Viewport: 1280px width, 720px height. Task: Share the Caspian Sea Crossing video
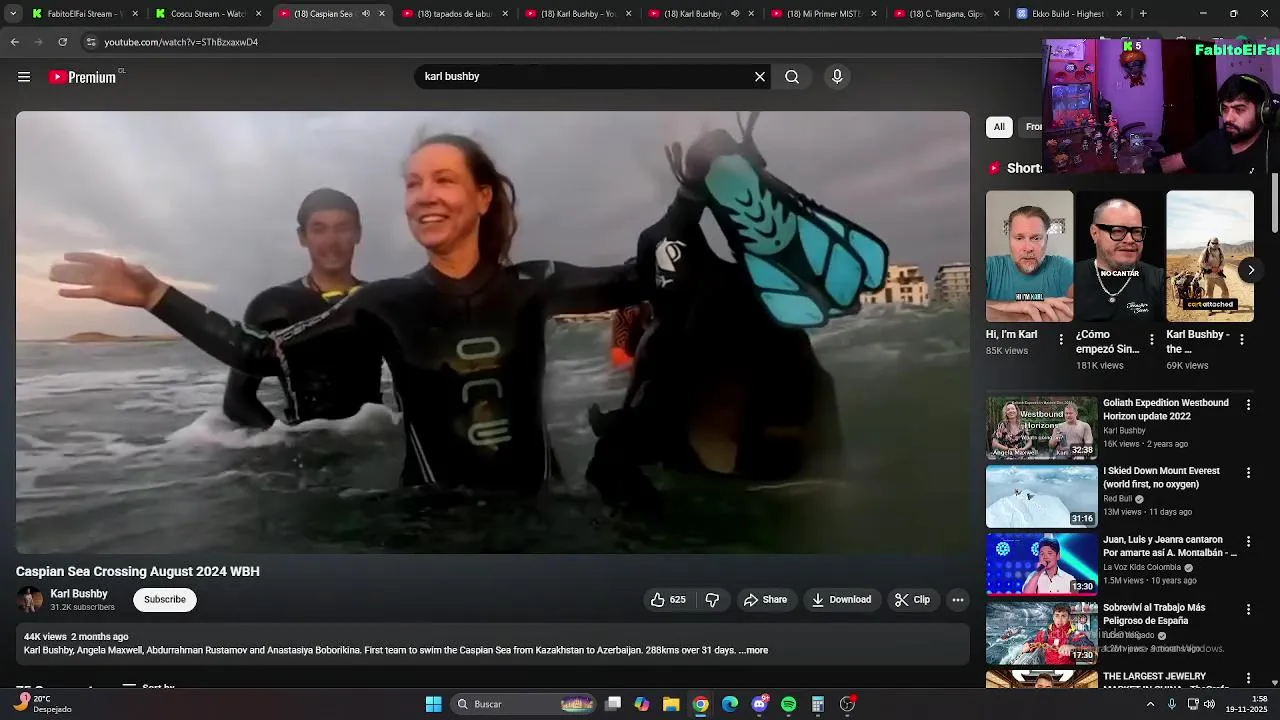tap(765, 600)
